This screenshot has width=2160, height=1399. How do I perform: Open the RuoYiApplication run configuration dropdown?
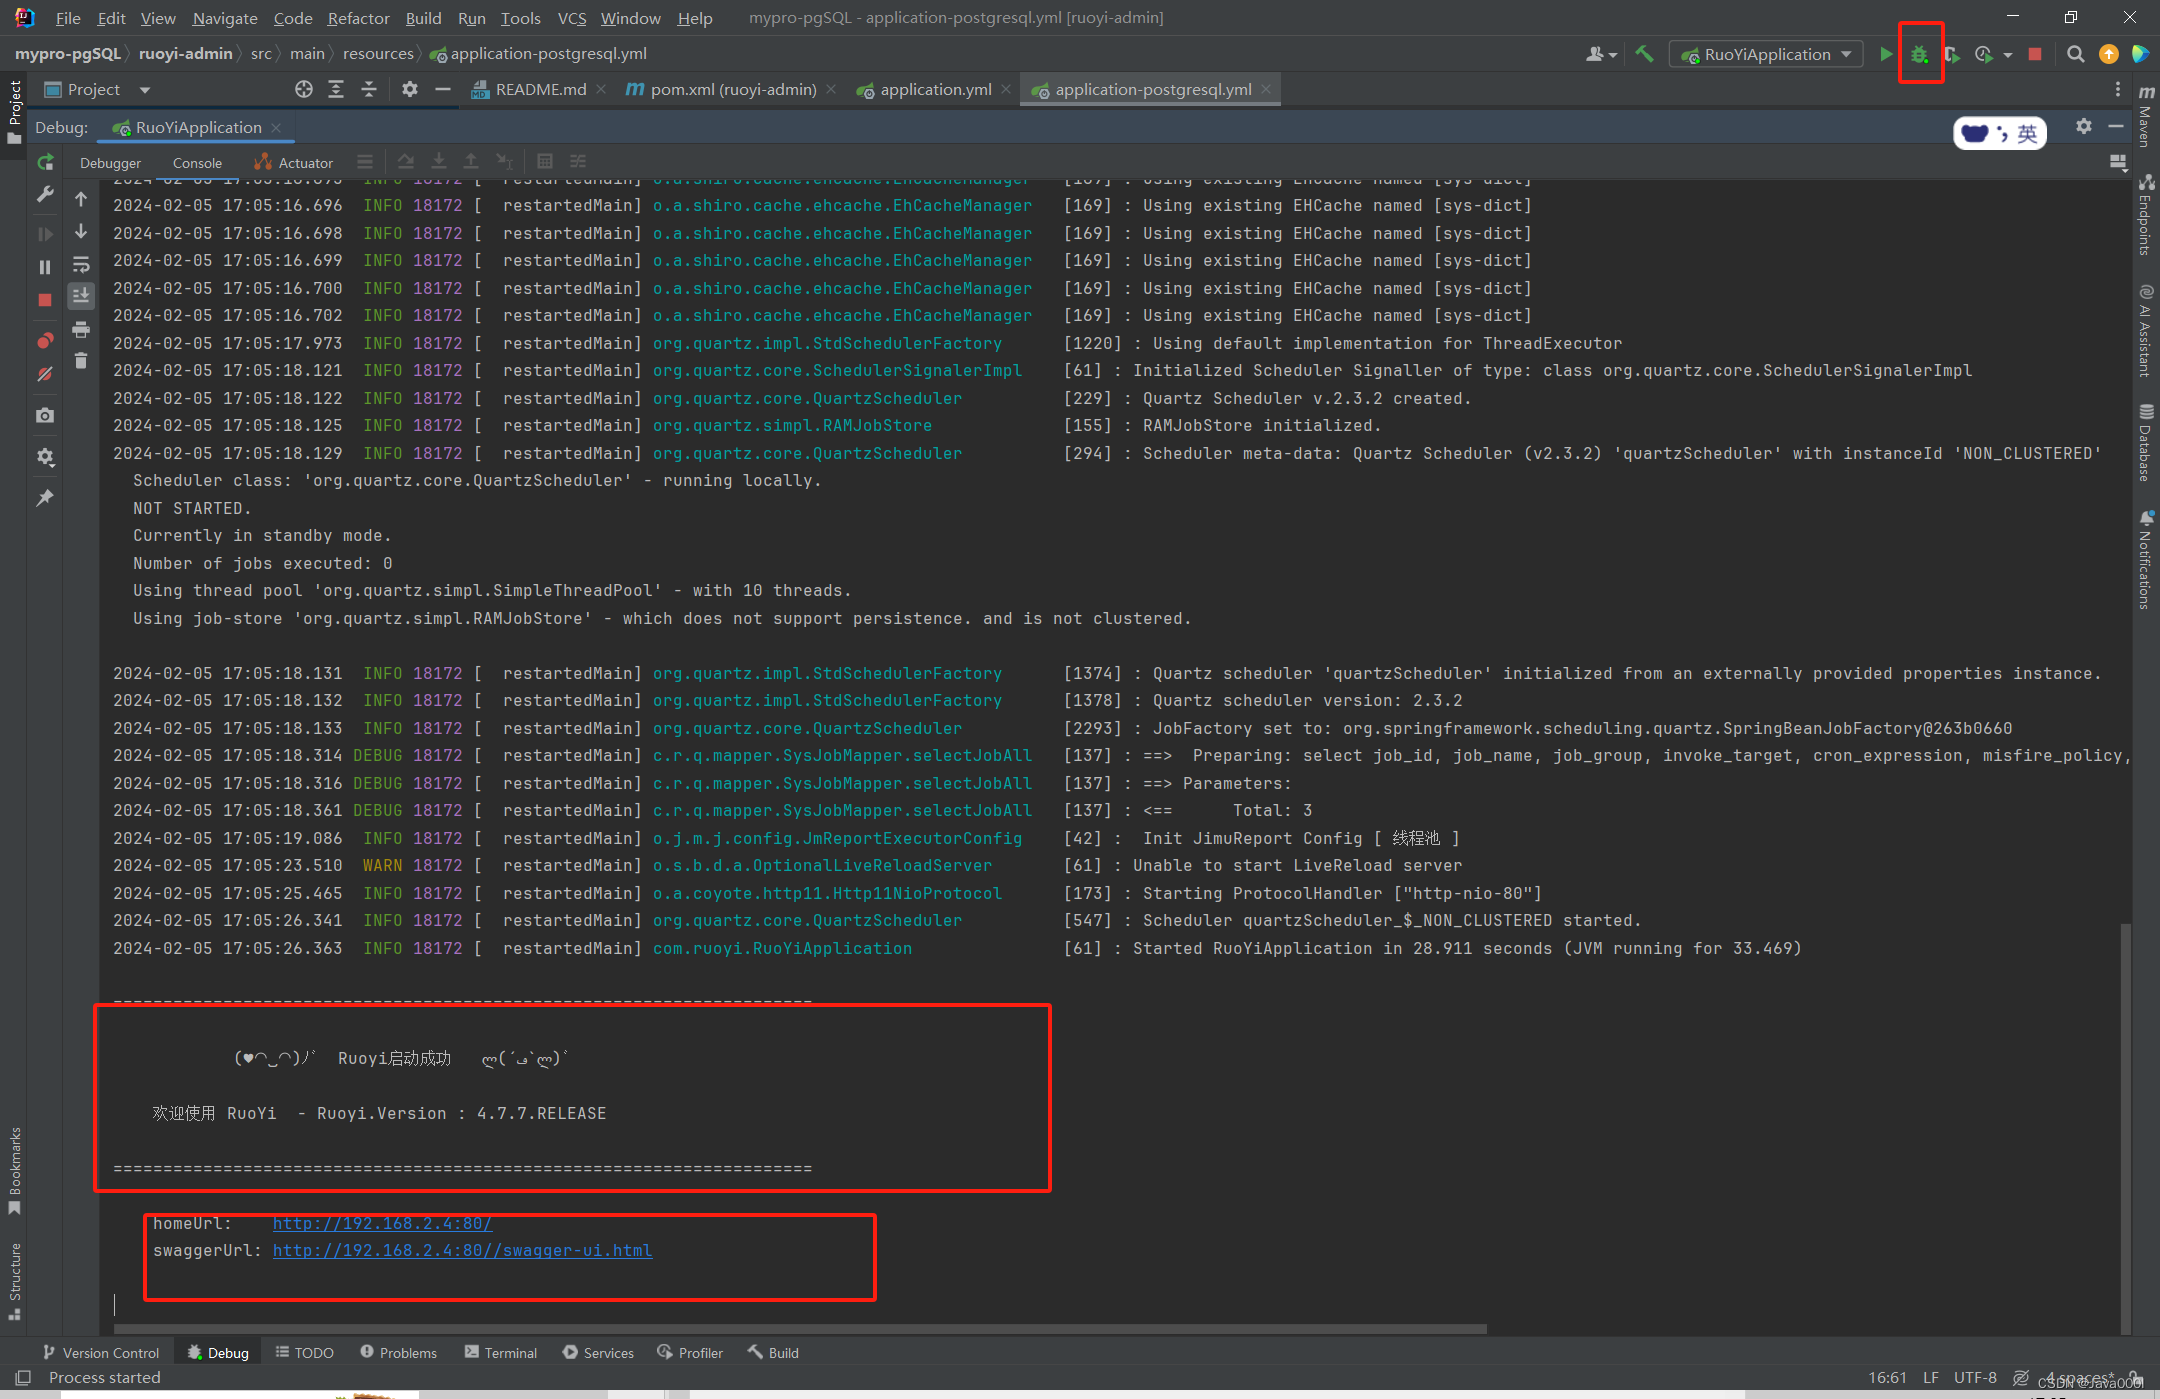click(1766, 54)
